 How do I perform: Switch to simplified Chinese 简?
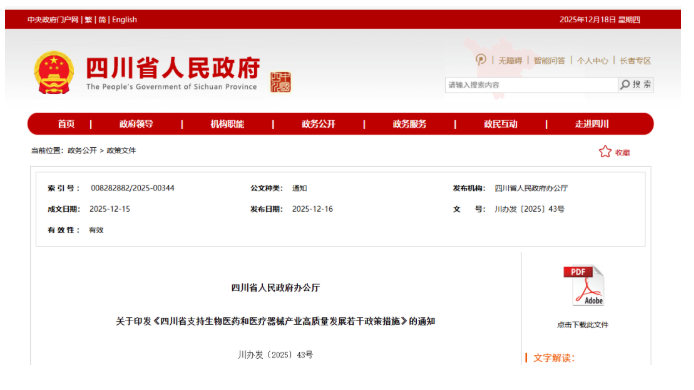[x=102, y=19]
